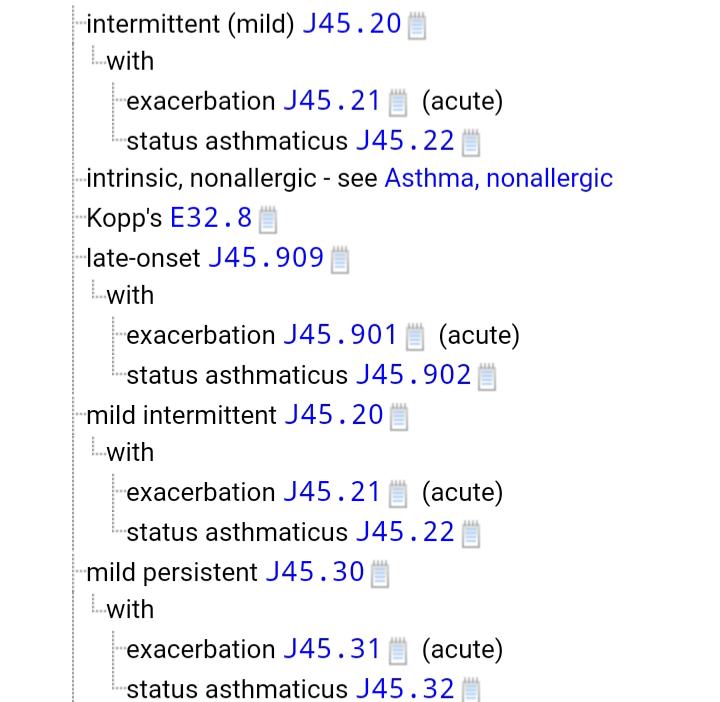This screenshot has width=720, height=702.
Task: Click the mild persistent J45.30 code link
Action: coord(314,572)
